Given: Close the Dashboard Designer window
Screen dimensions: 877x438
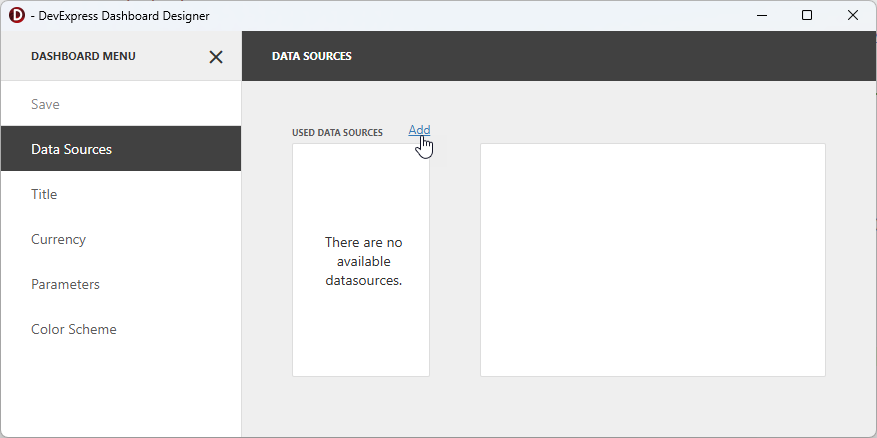Looking at the screenshot, I should click(x=852, y=16).
